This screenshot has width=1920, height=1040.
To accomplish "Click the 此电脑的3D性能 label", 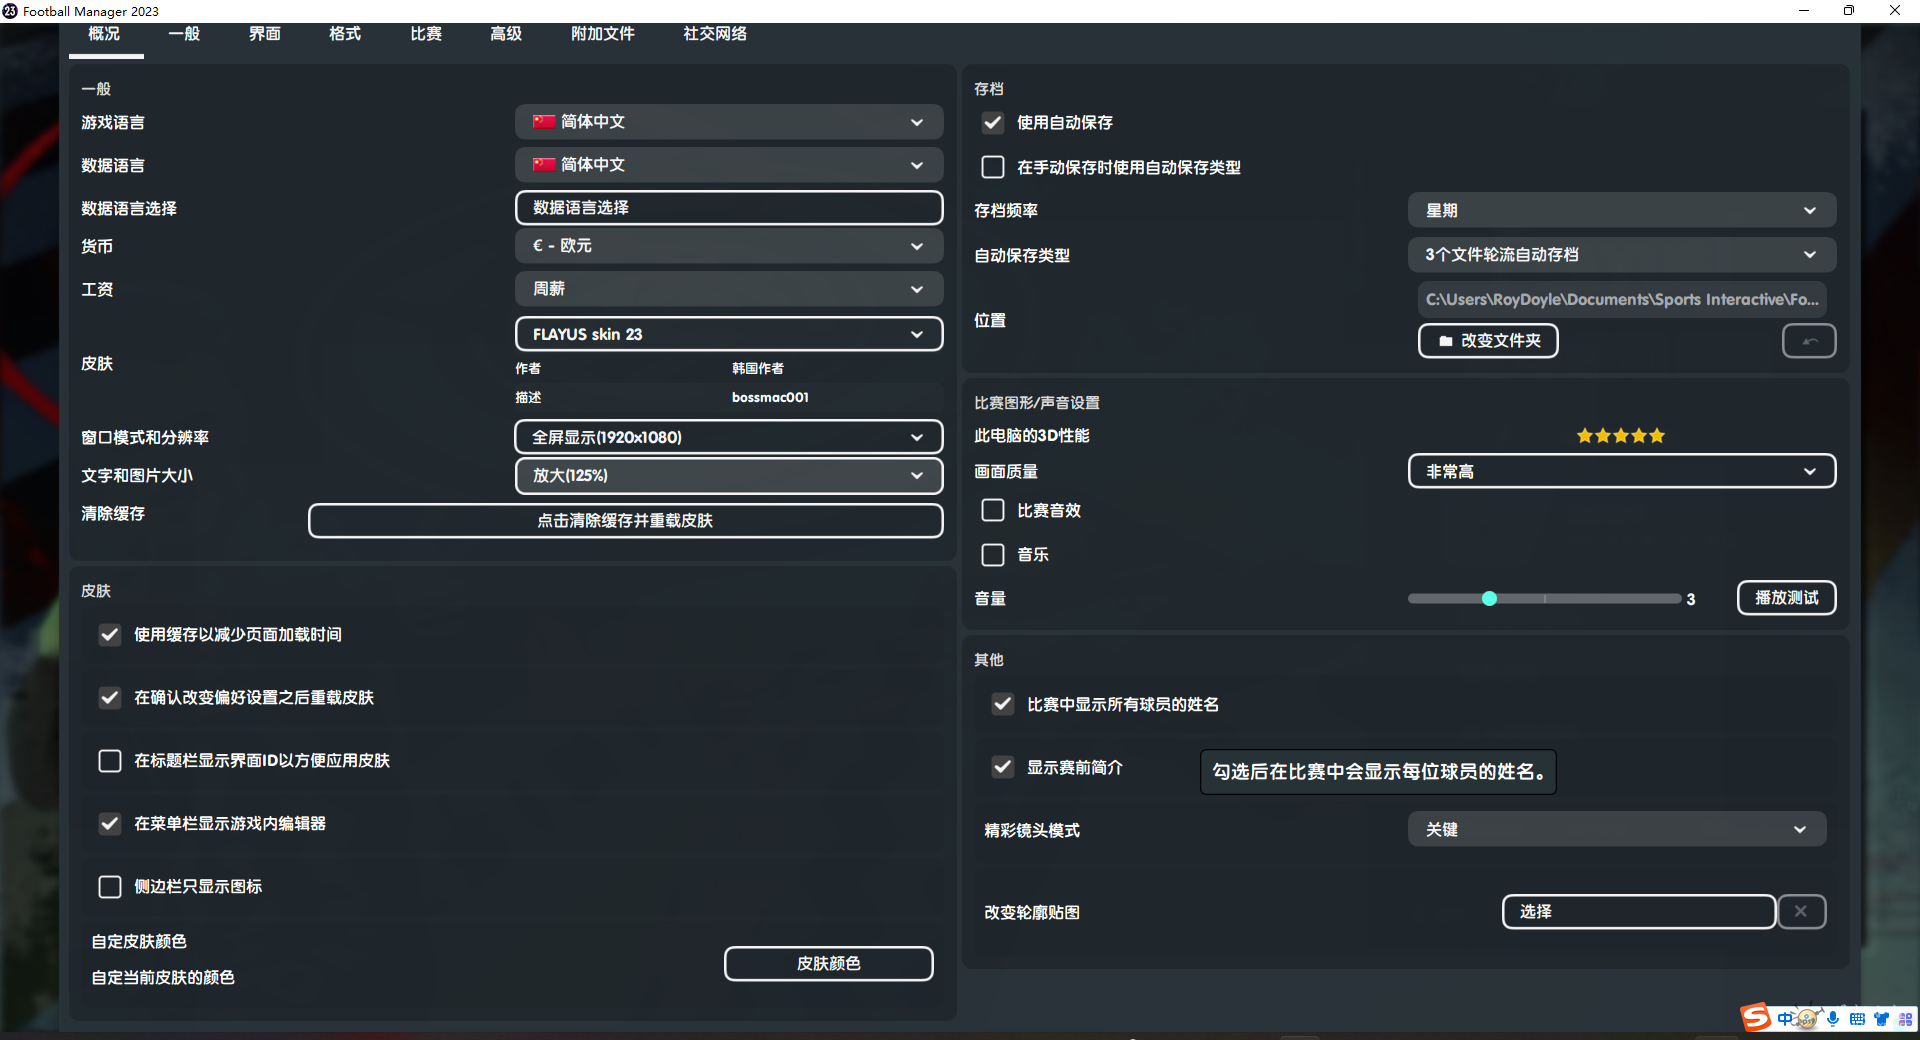I will tap(1032, 436).
